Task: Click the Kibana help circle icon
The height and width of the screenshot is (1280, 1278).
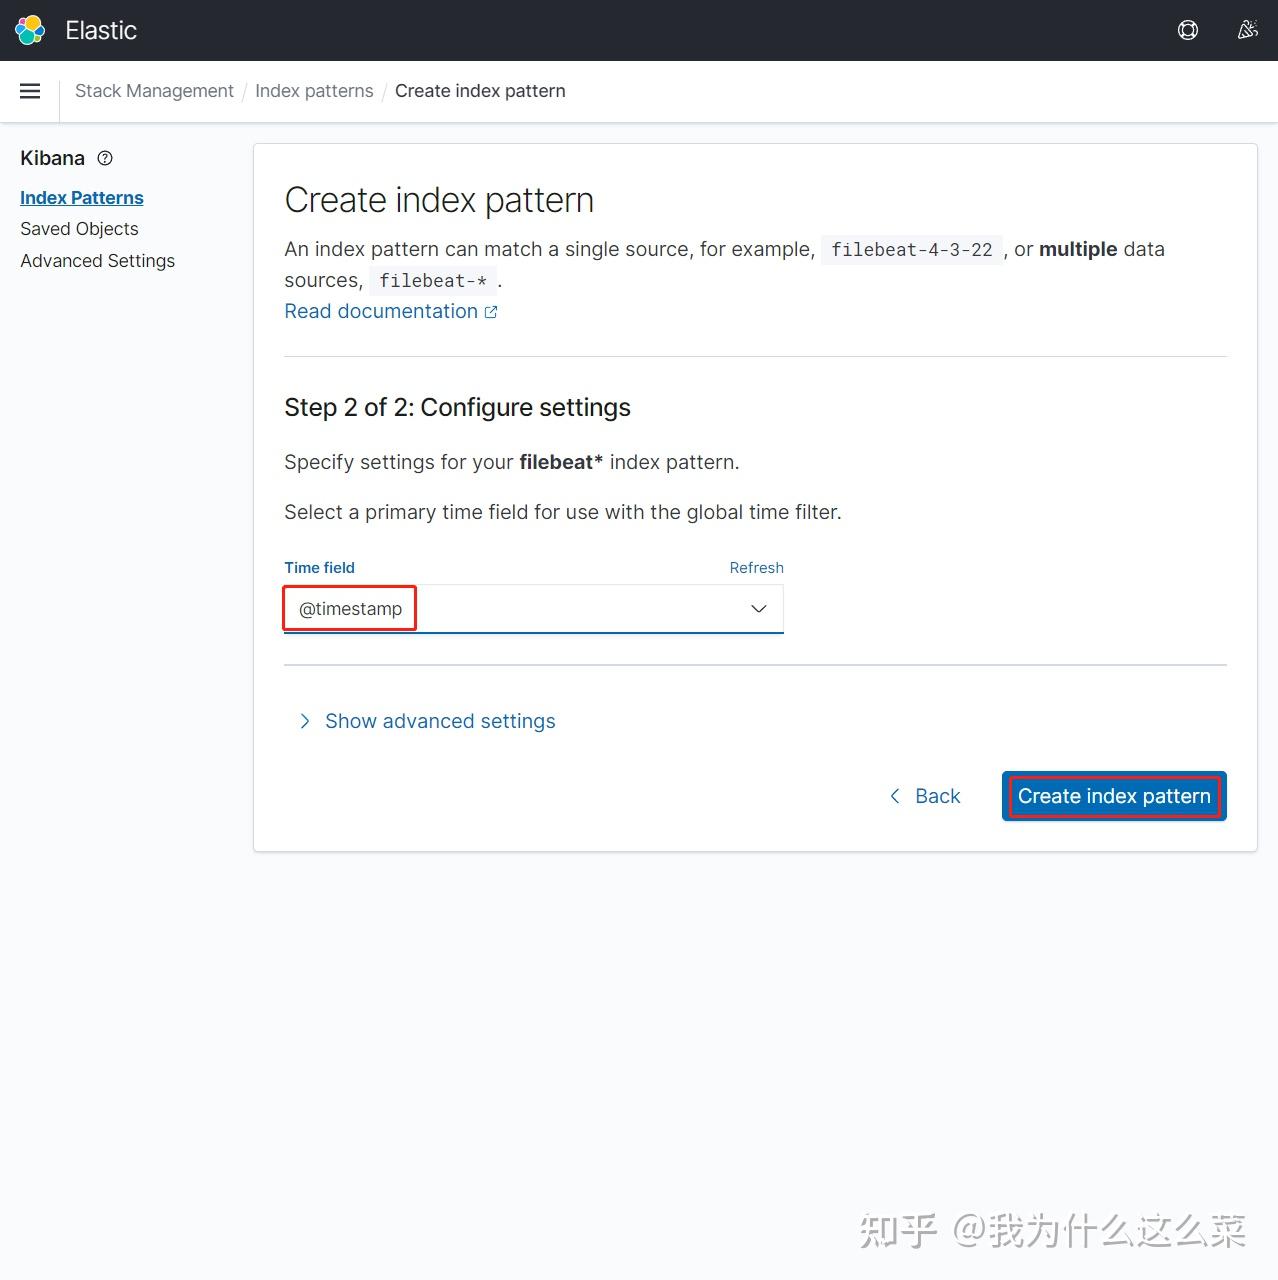Action: tap(105, 158)
